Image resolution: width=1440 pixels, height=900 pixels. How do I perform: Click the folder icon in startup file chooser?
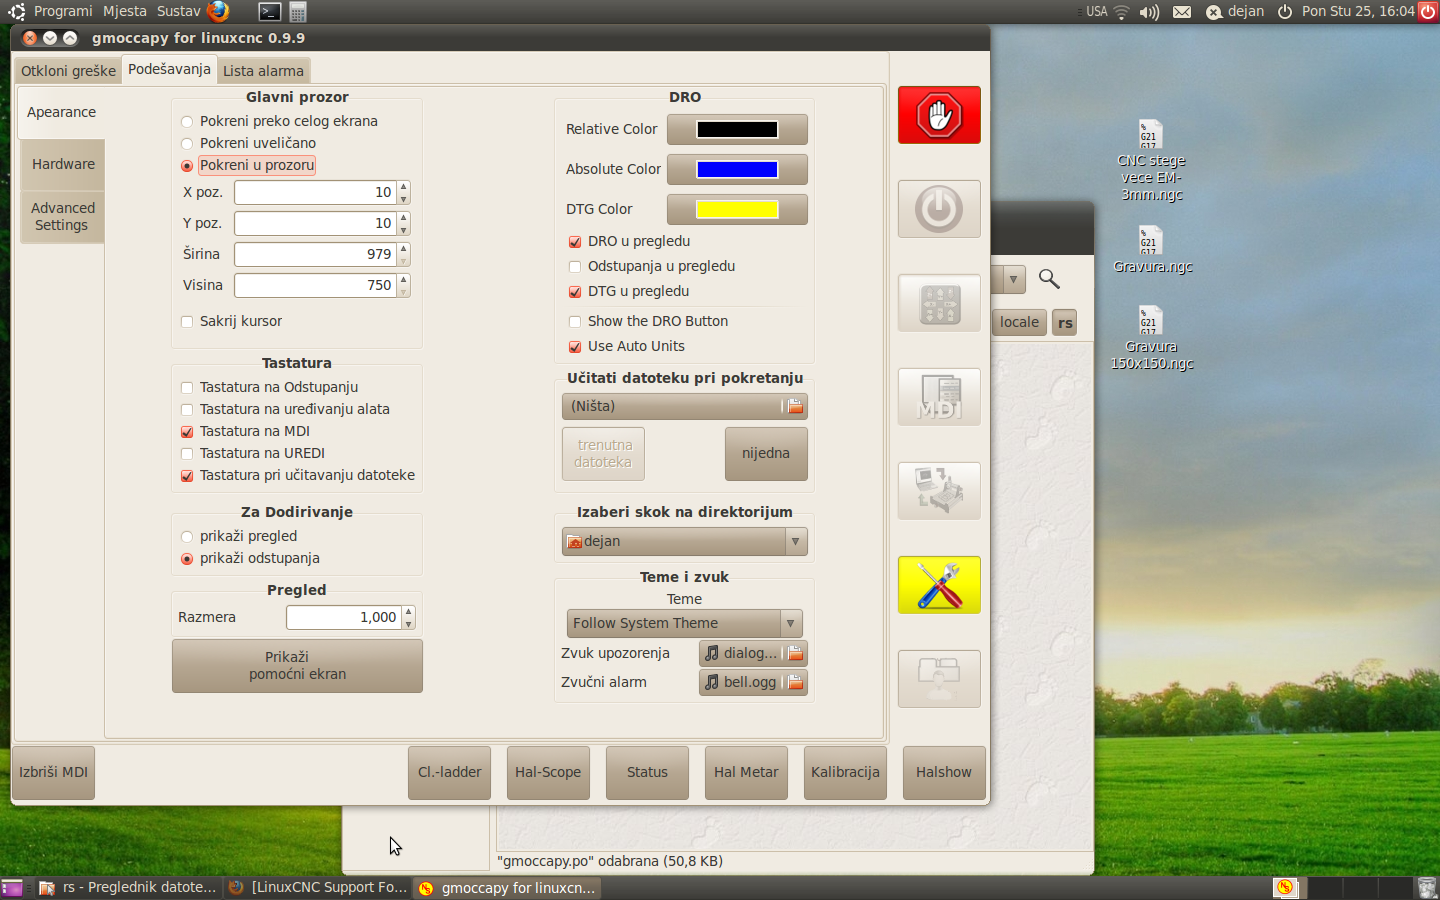point(795,406)
